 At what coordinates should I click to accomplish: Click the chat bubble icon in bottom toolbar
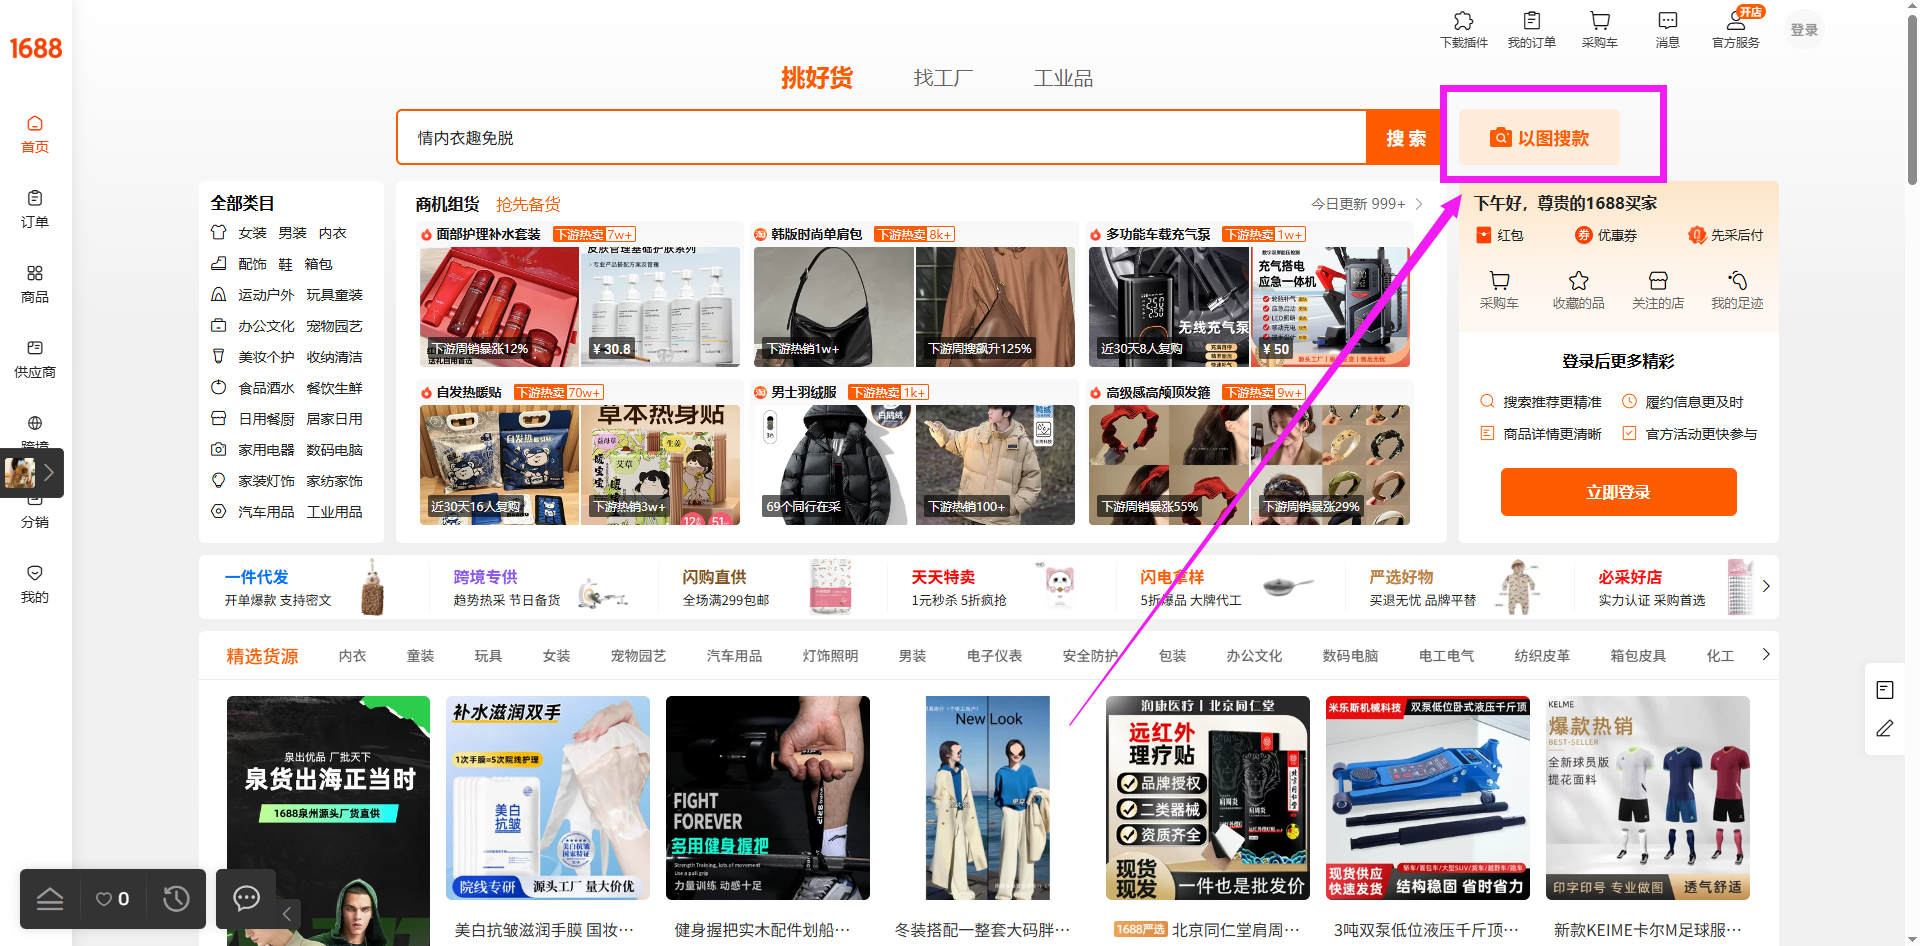click(x=246, y=899)
